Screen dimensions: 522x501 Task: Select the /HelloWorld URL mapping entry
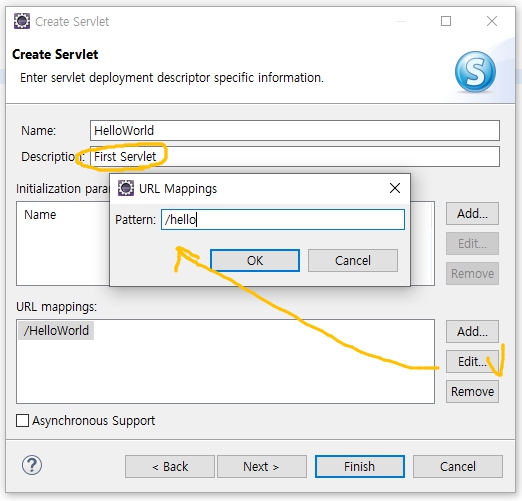click(x=56, y=331)
